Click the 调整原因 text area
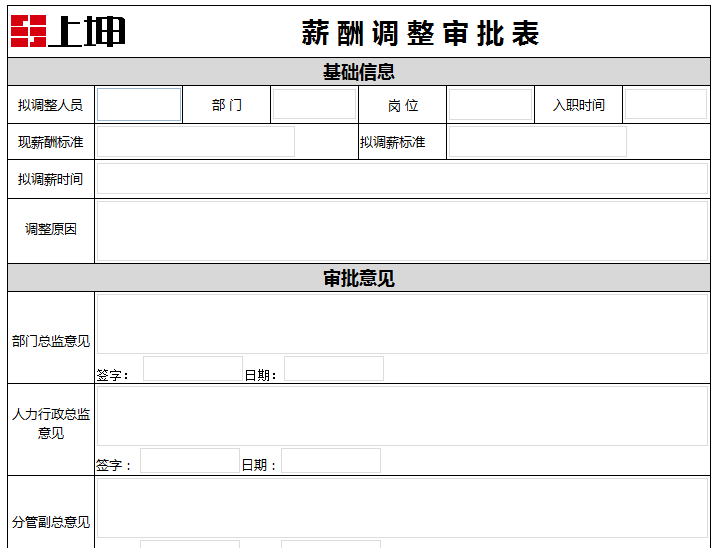The height and width of the screenshot is (548, 718). tap(403, 231)
